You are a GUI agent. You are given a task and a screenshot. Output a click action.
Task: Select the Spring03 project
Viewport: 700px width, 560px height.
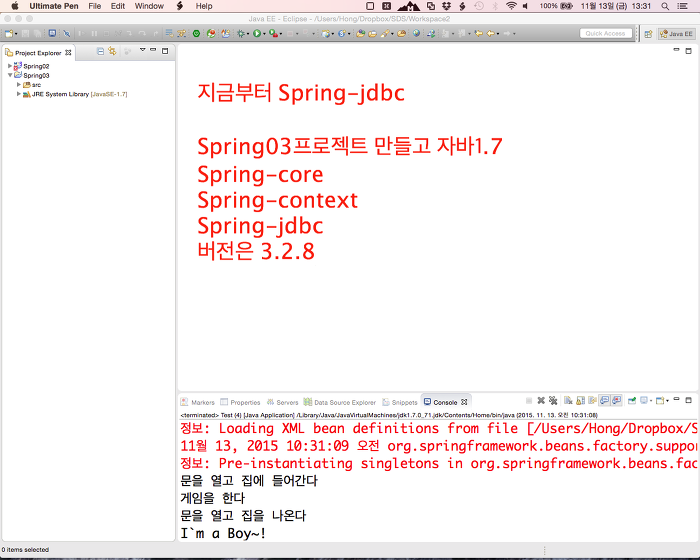(36, 75)
